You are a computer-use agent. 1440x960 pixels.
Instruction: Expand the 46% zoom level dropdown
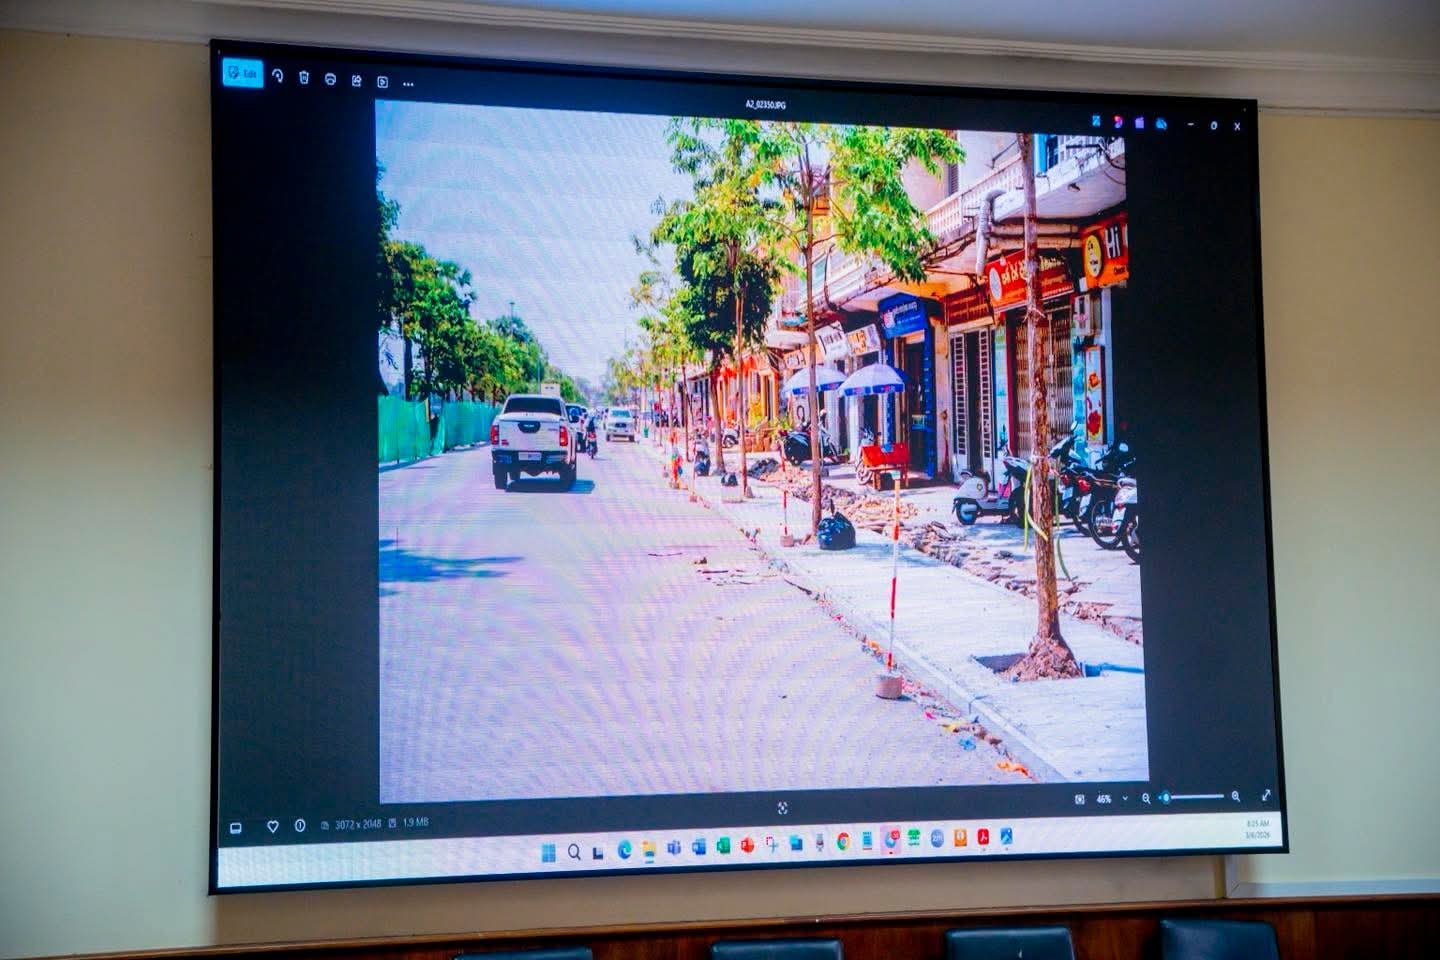coord(1126,799)
